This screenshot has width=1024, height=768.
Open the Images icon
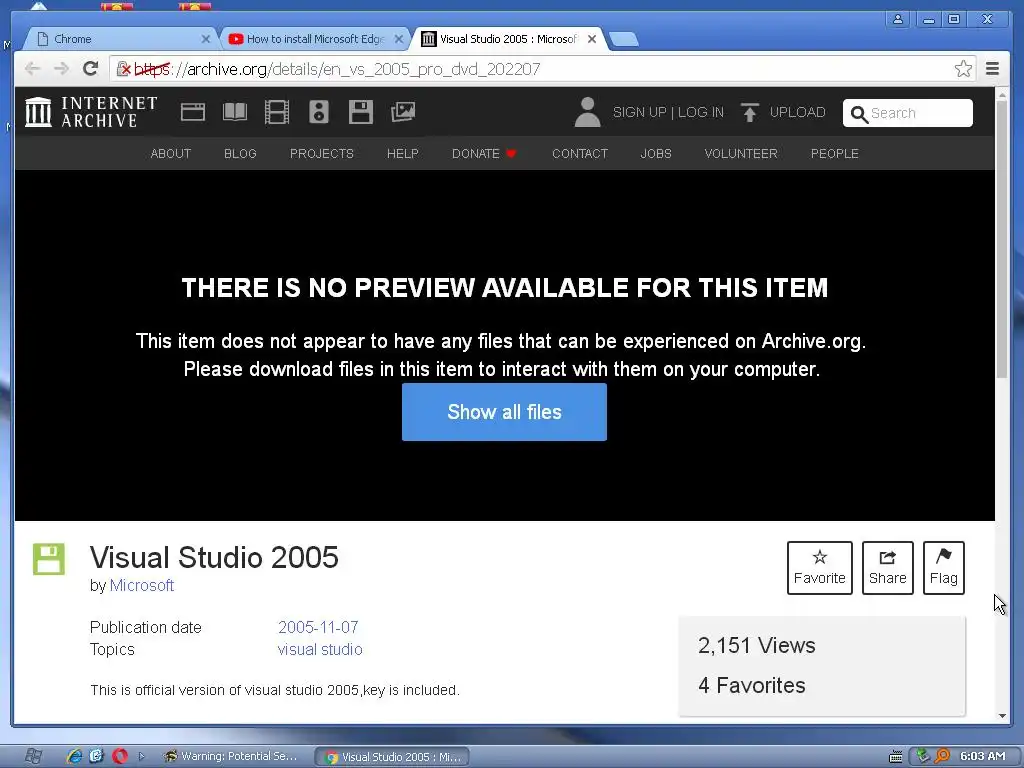[403, 112]
